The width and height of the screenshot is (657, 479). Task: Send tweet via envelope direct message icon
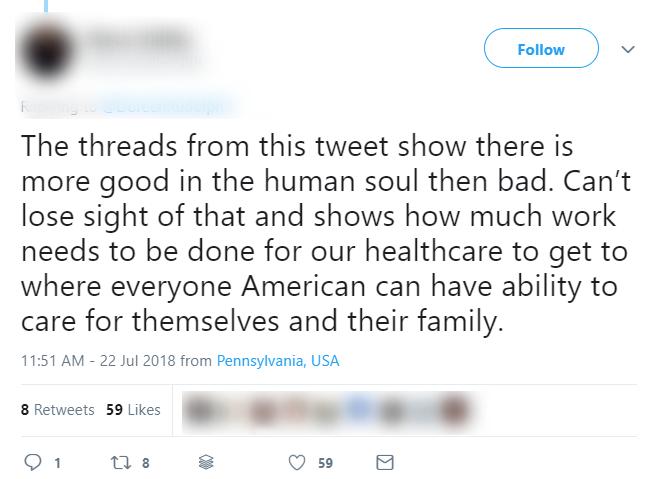[x=384, y=463]
